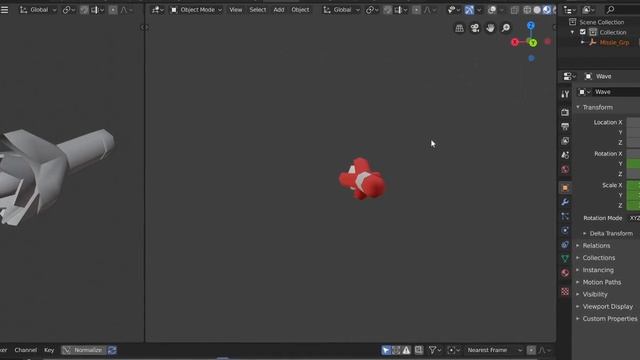
Task: Open the left viewport's hamburger menu
Action: click(x=4, y=10)
